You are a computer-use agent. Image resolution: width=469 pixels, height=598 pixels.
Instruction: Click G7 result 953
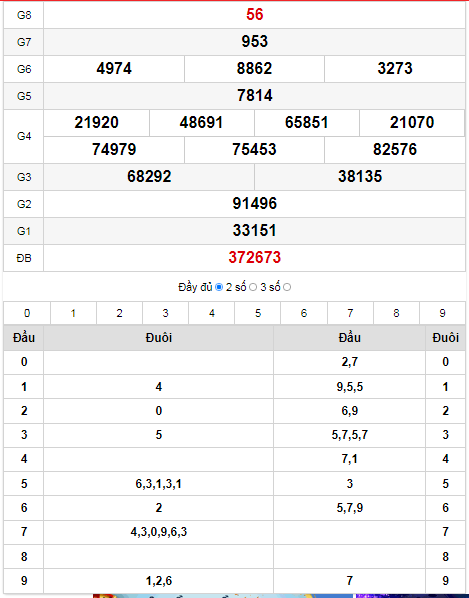coord(255,41)
